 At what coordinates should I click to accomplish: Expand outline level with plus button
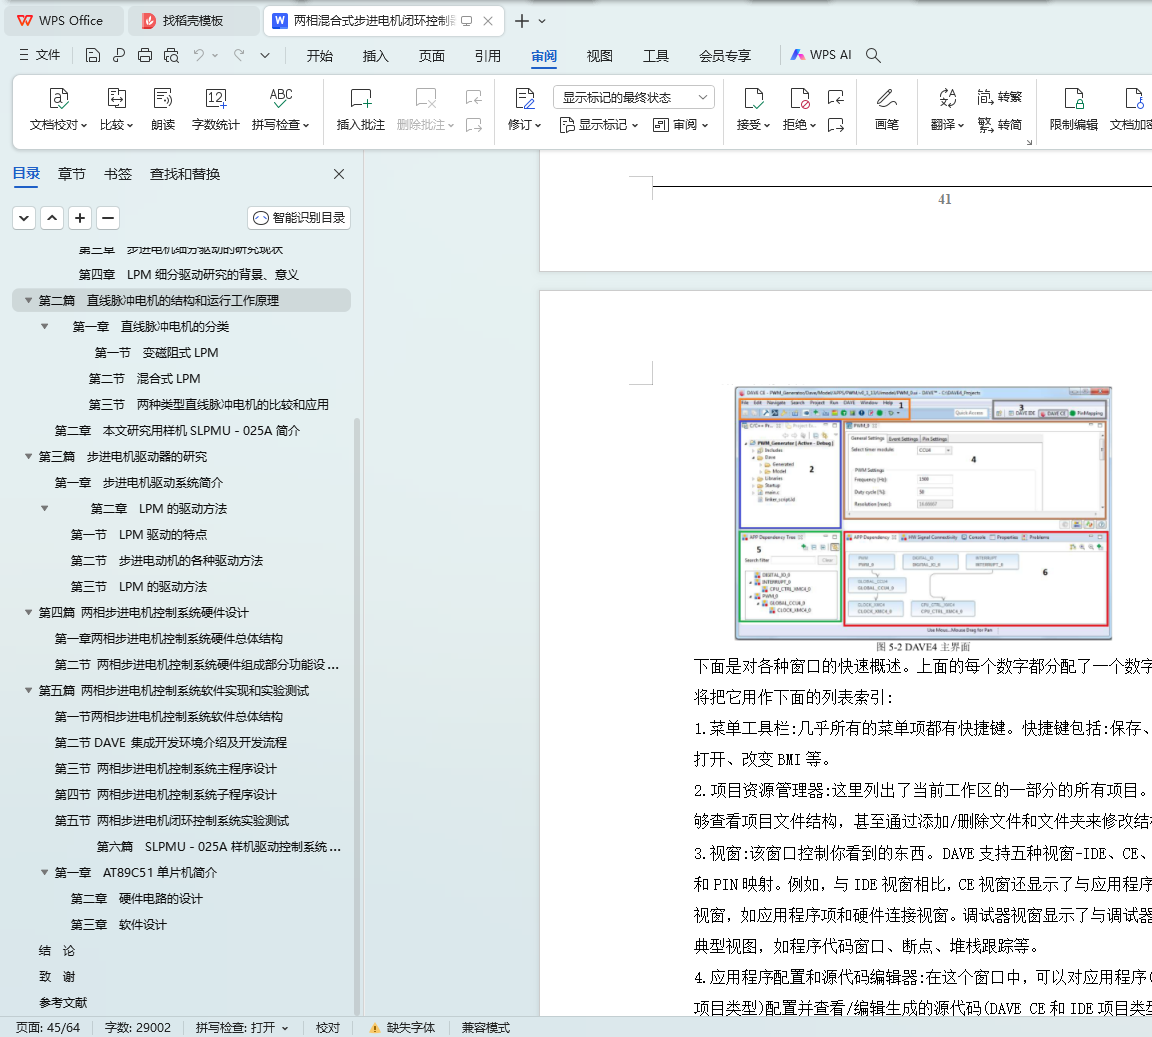[x=80, y=218]
